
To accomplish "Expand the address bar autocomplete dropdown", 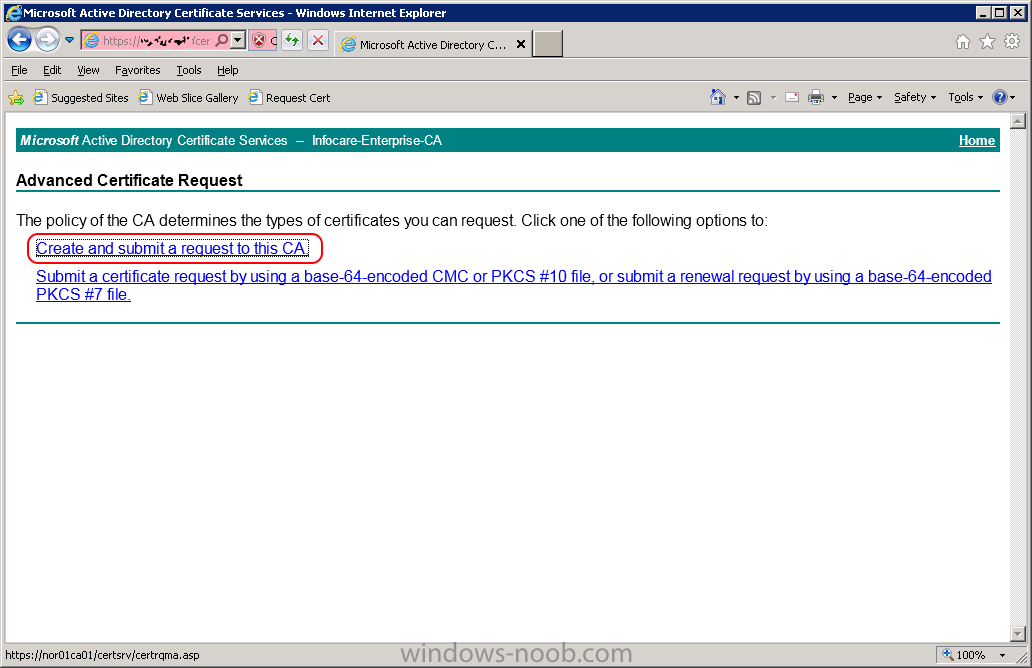I will pos(238,40).
